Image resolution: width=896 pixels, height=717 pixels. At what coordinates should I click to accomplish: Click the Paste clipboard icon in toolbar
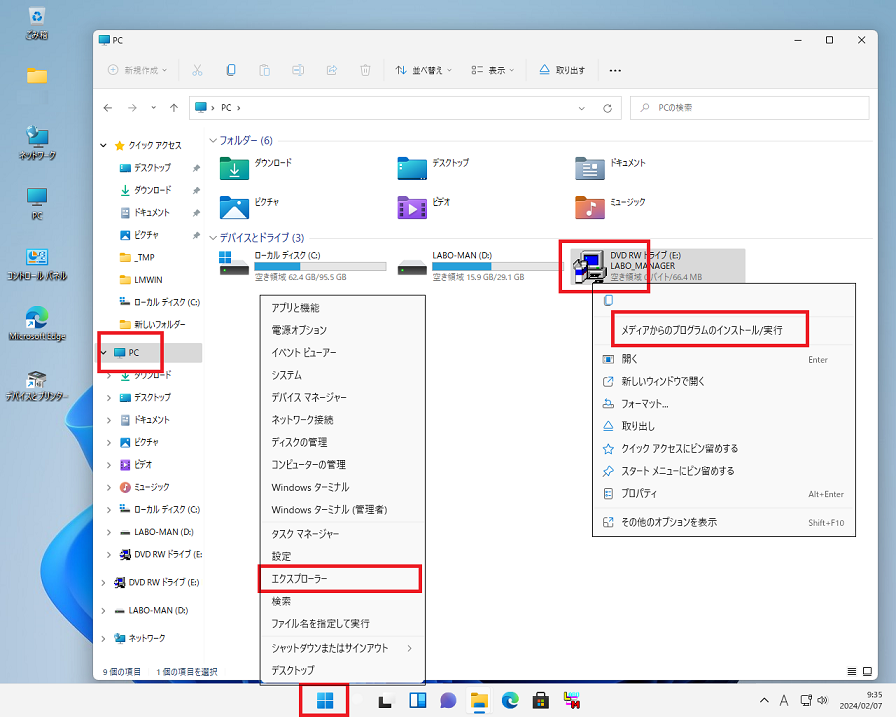(265, 70)
